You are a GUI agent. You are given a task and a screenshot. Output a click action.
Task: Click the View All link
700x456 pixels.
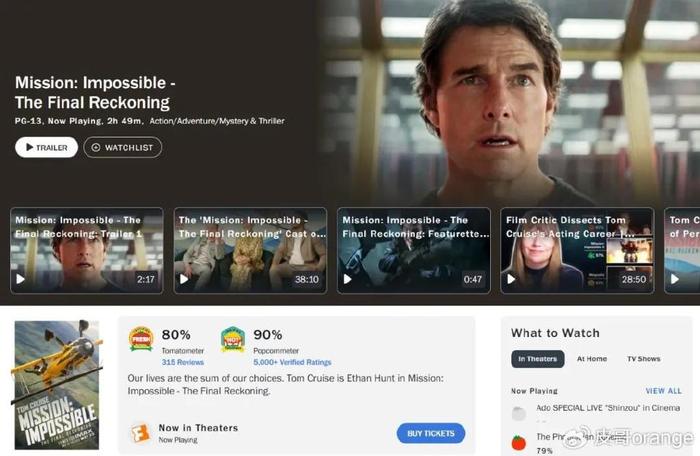pyautogui.click(x=663, y=391)
